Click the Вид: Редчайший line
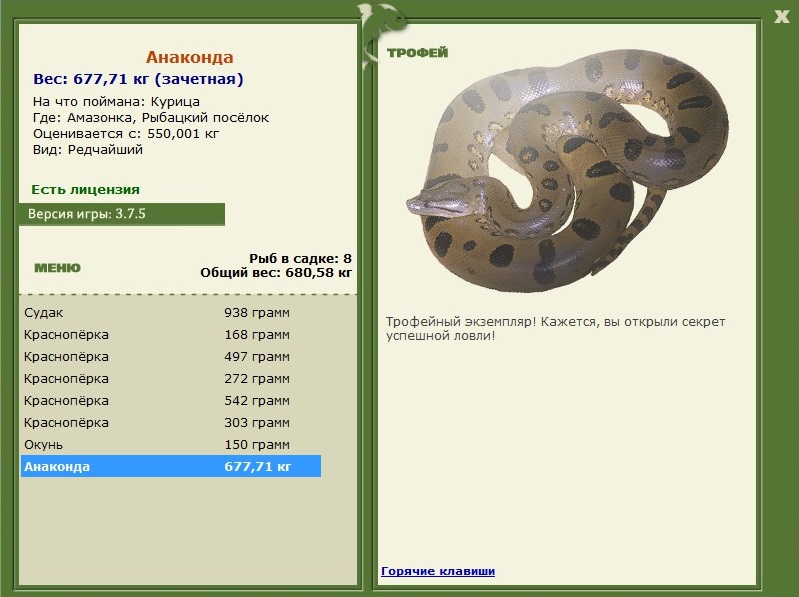The image size is (799, 597). coord(88,150)
